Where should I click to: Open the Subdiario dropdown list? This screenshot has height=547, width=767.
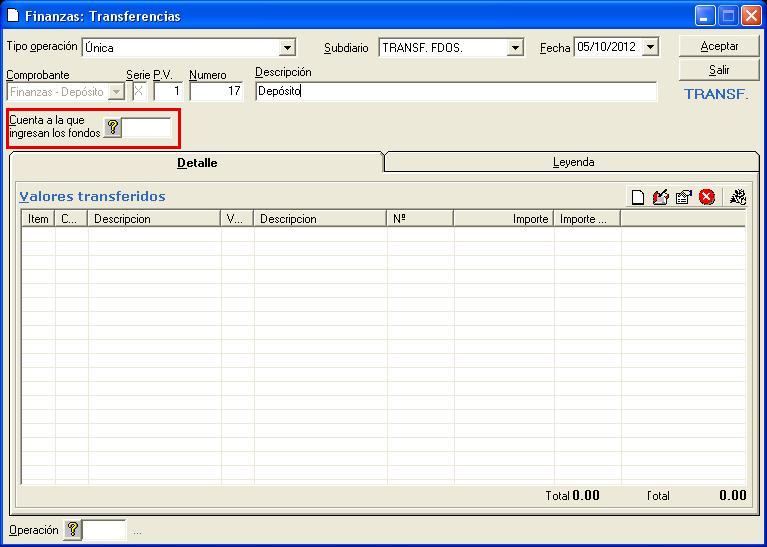pos(515,47)
